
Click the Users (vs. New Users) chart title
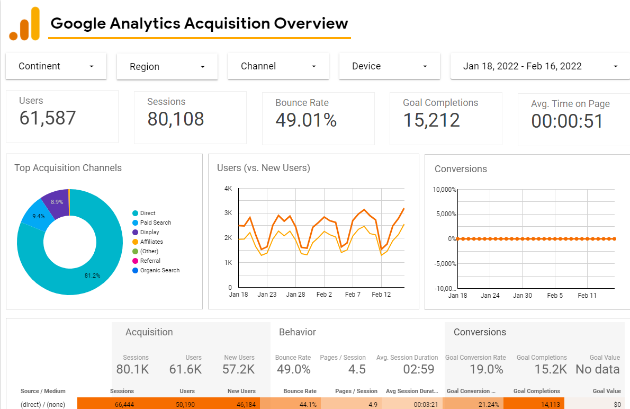(x=264, y=168)
